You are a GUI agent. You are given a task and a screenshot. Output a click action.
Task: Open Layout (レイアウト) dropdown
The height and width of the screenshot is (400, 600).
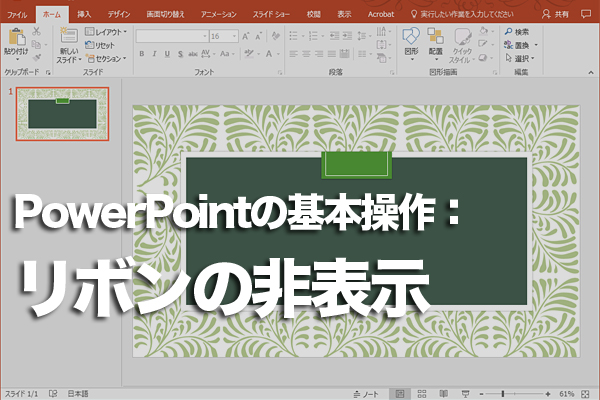(106, 32)
